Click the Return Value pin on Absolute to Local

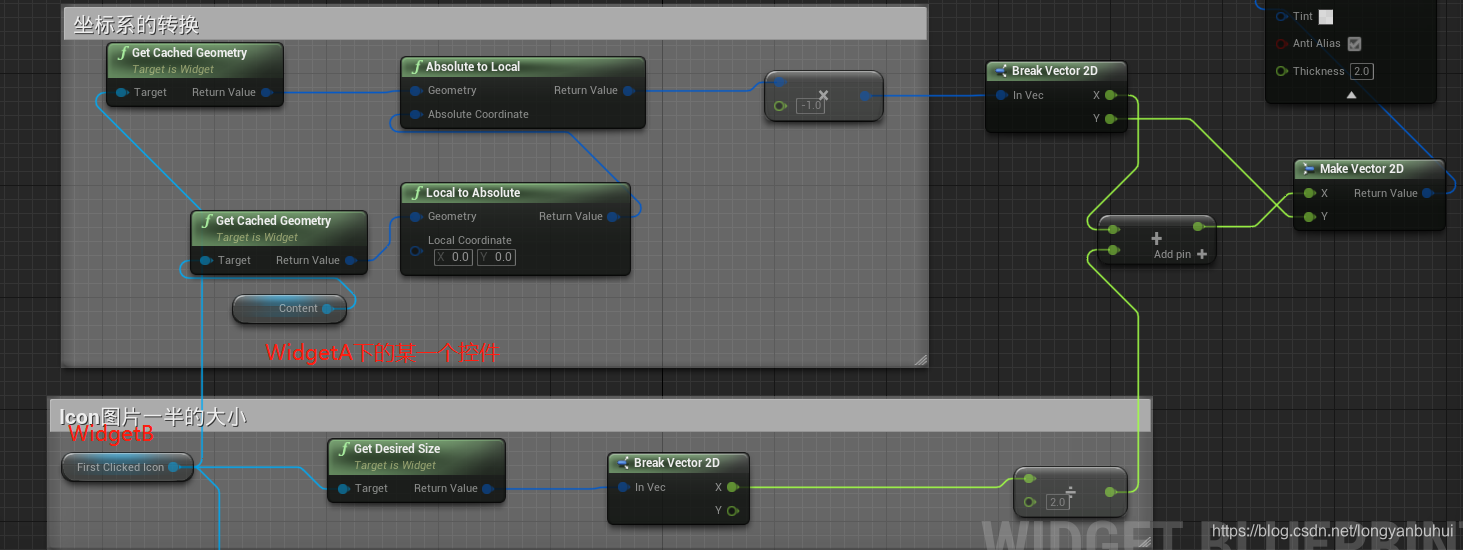(628, 91)
